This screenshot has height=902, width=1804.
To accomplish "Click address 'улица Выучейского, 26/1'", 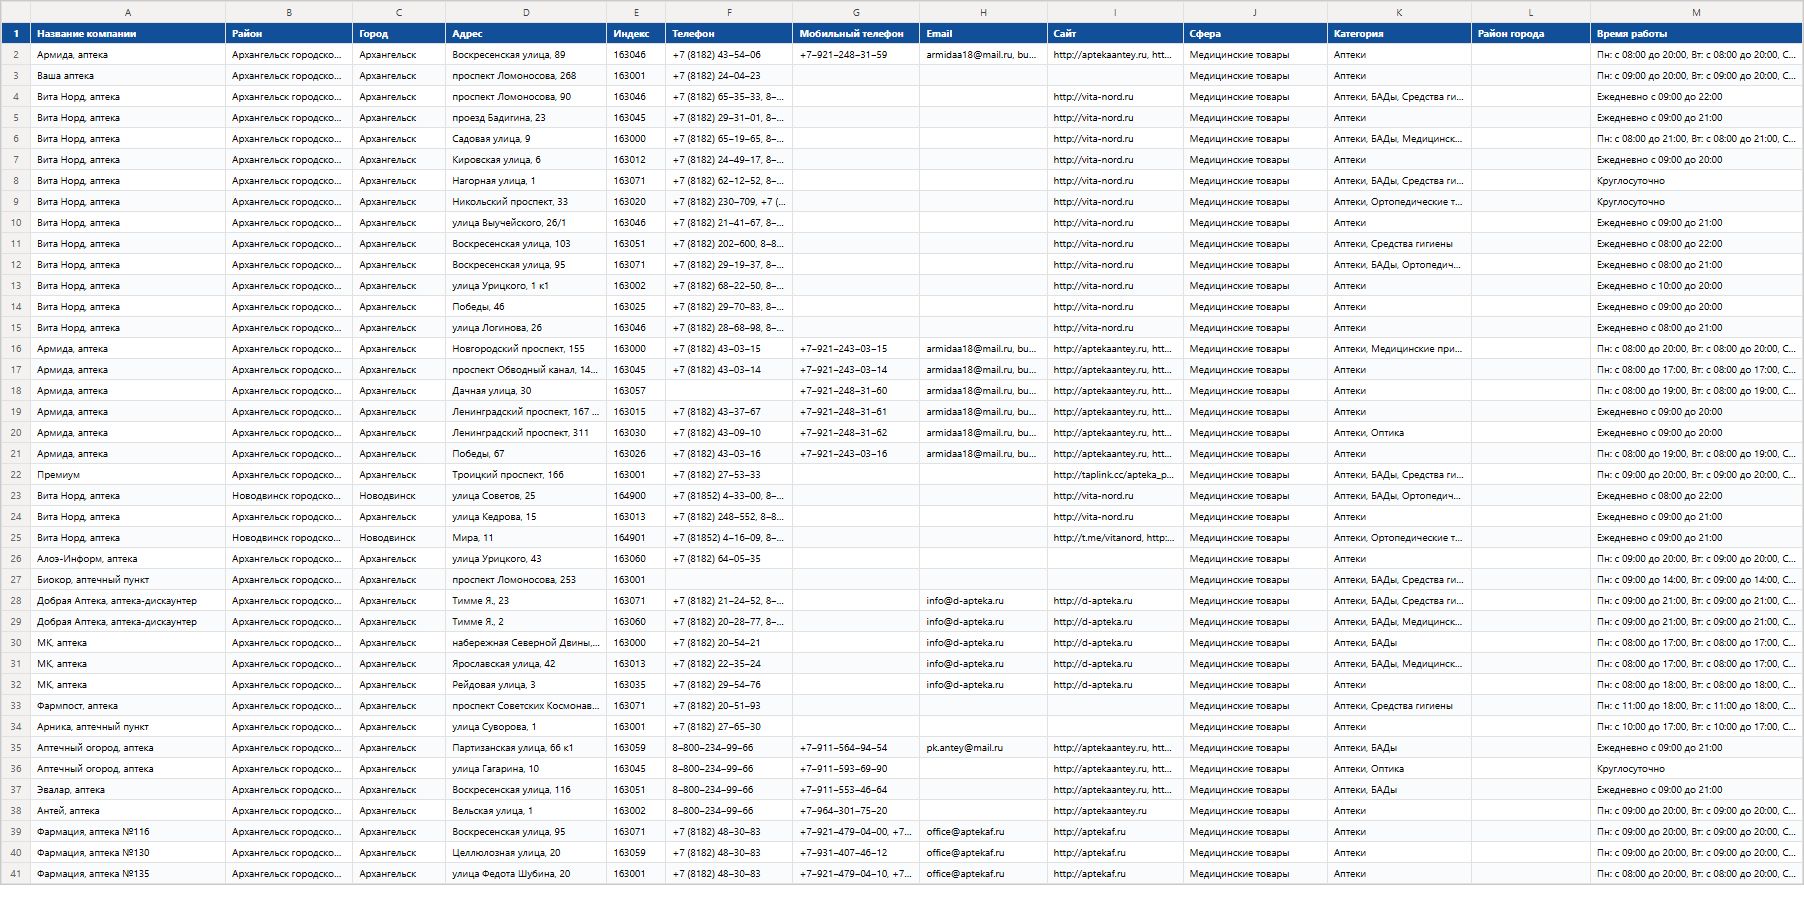I will point(526,223).
